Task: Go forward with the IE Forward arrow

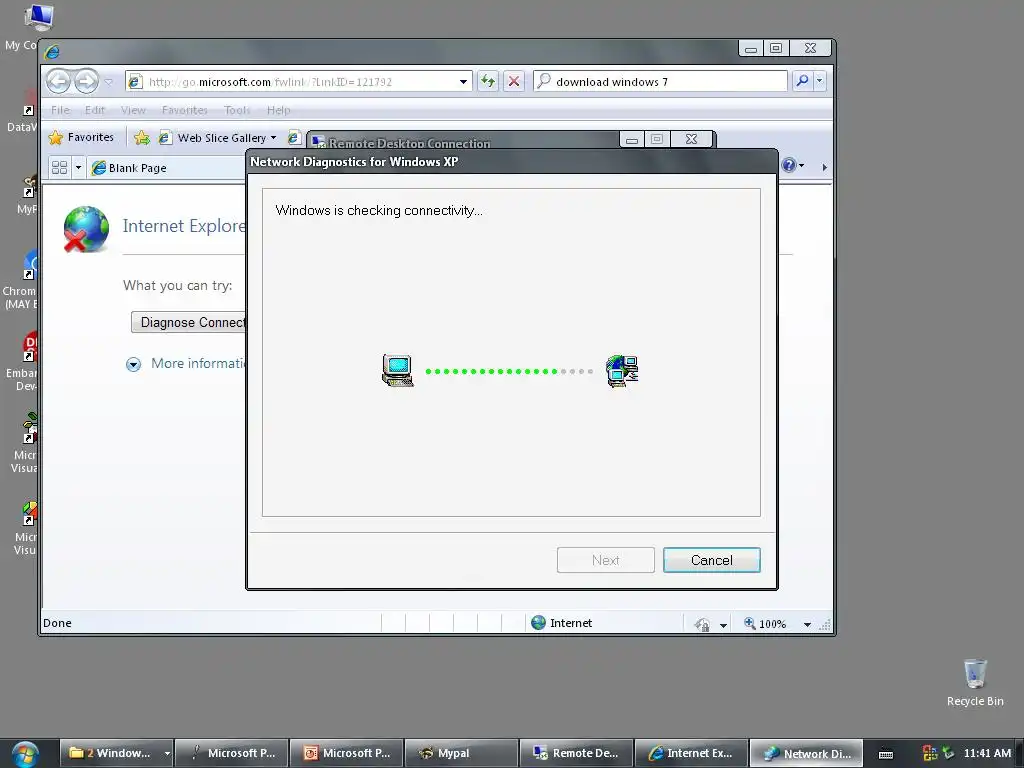Action: click(x=86, y=82)
